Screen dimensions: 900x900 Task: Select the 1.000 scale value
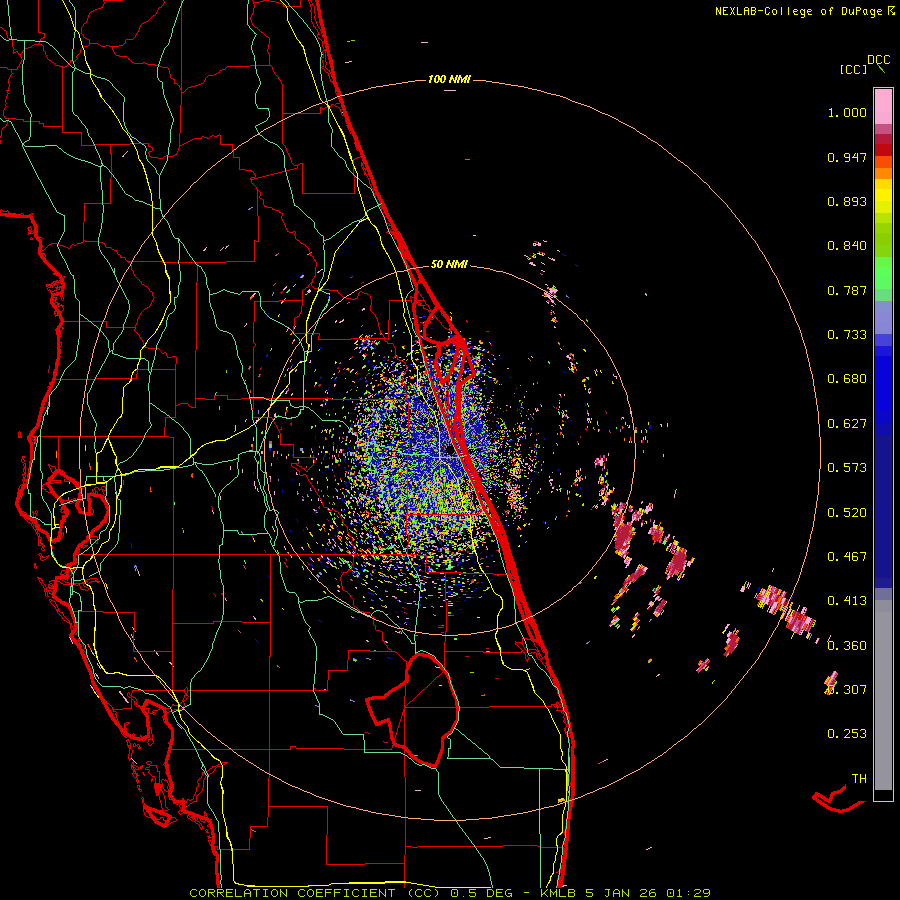pyautogui.click(x=847, y=112)
